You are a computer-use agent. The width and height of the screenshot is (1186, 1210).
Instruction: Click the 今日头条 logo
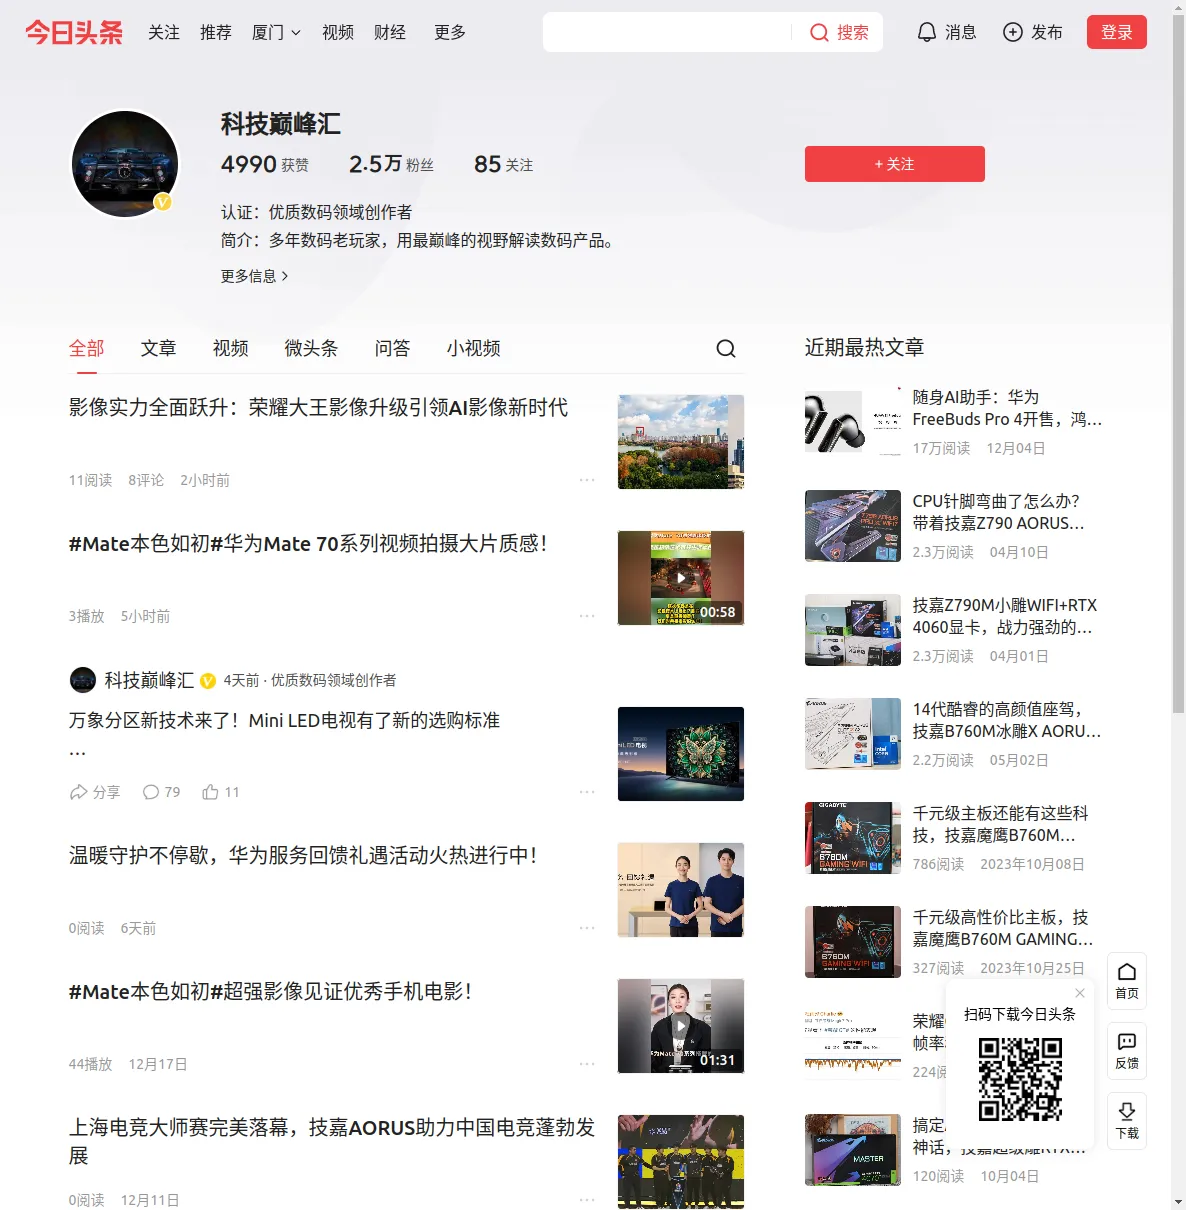74,32
